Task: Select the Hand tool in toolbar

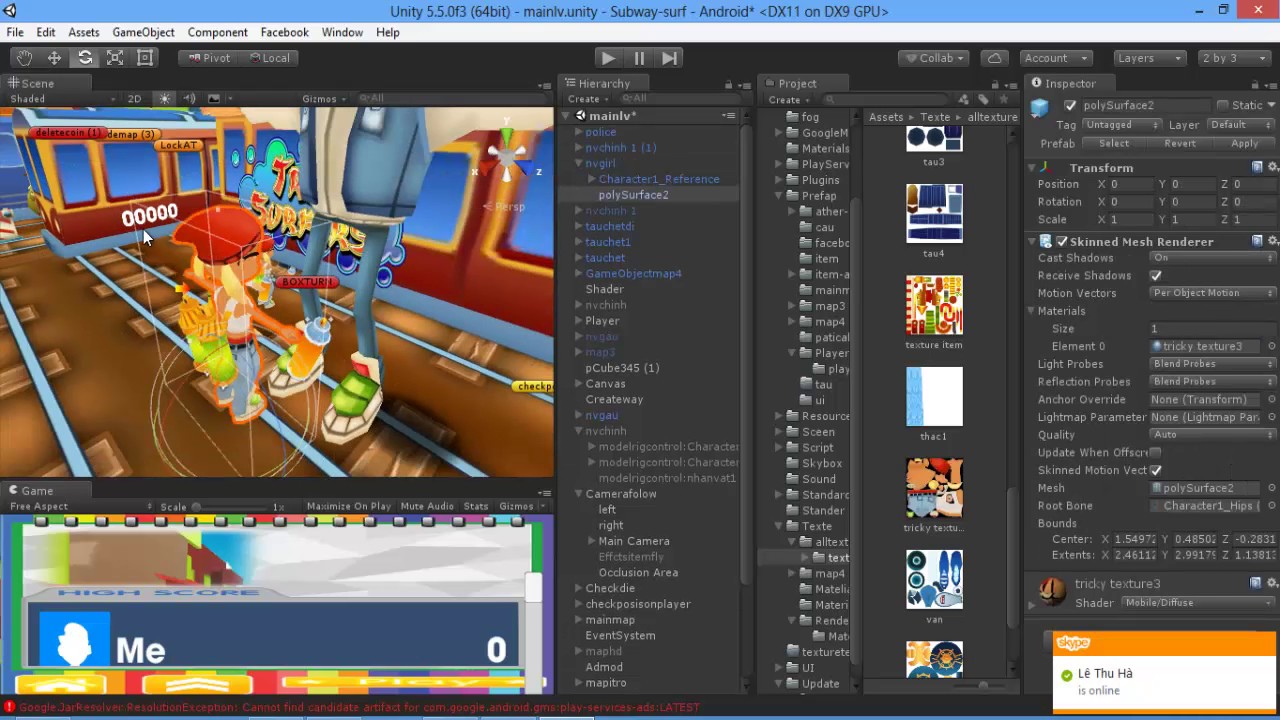Action: (x=24, y=58)
